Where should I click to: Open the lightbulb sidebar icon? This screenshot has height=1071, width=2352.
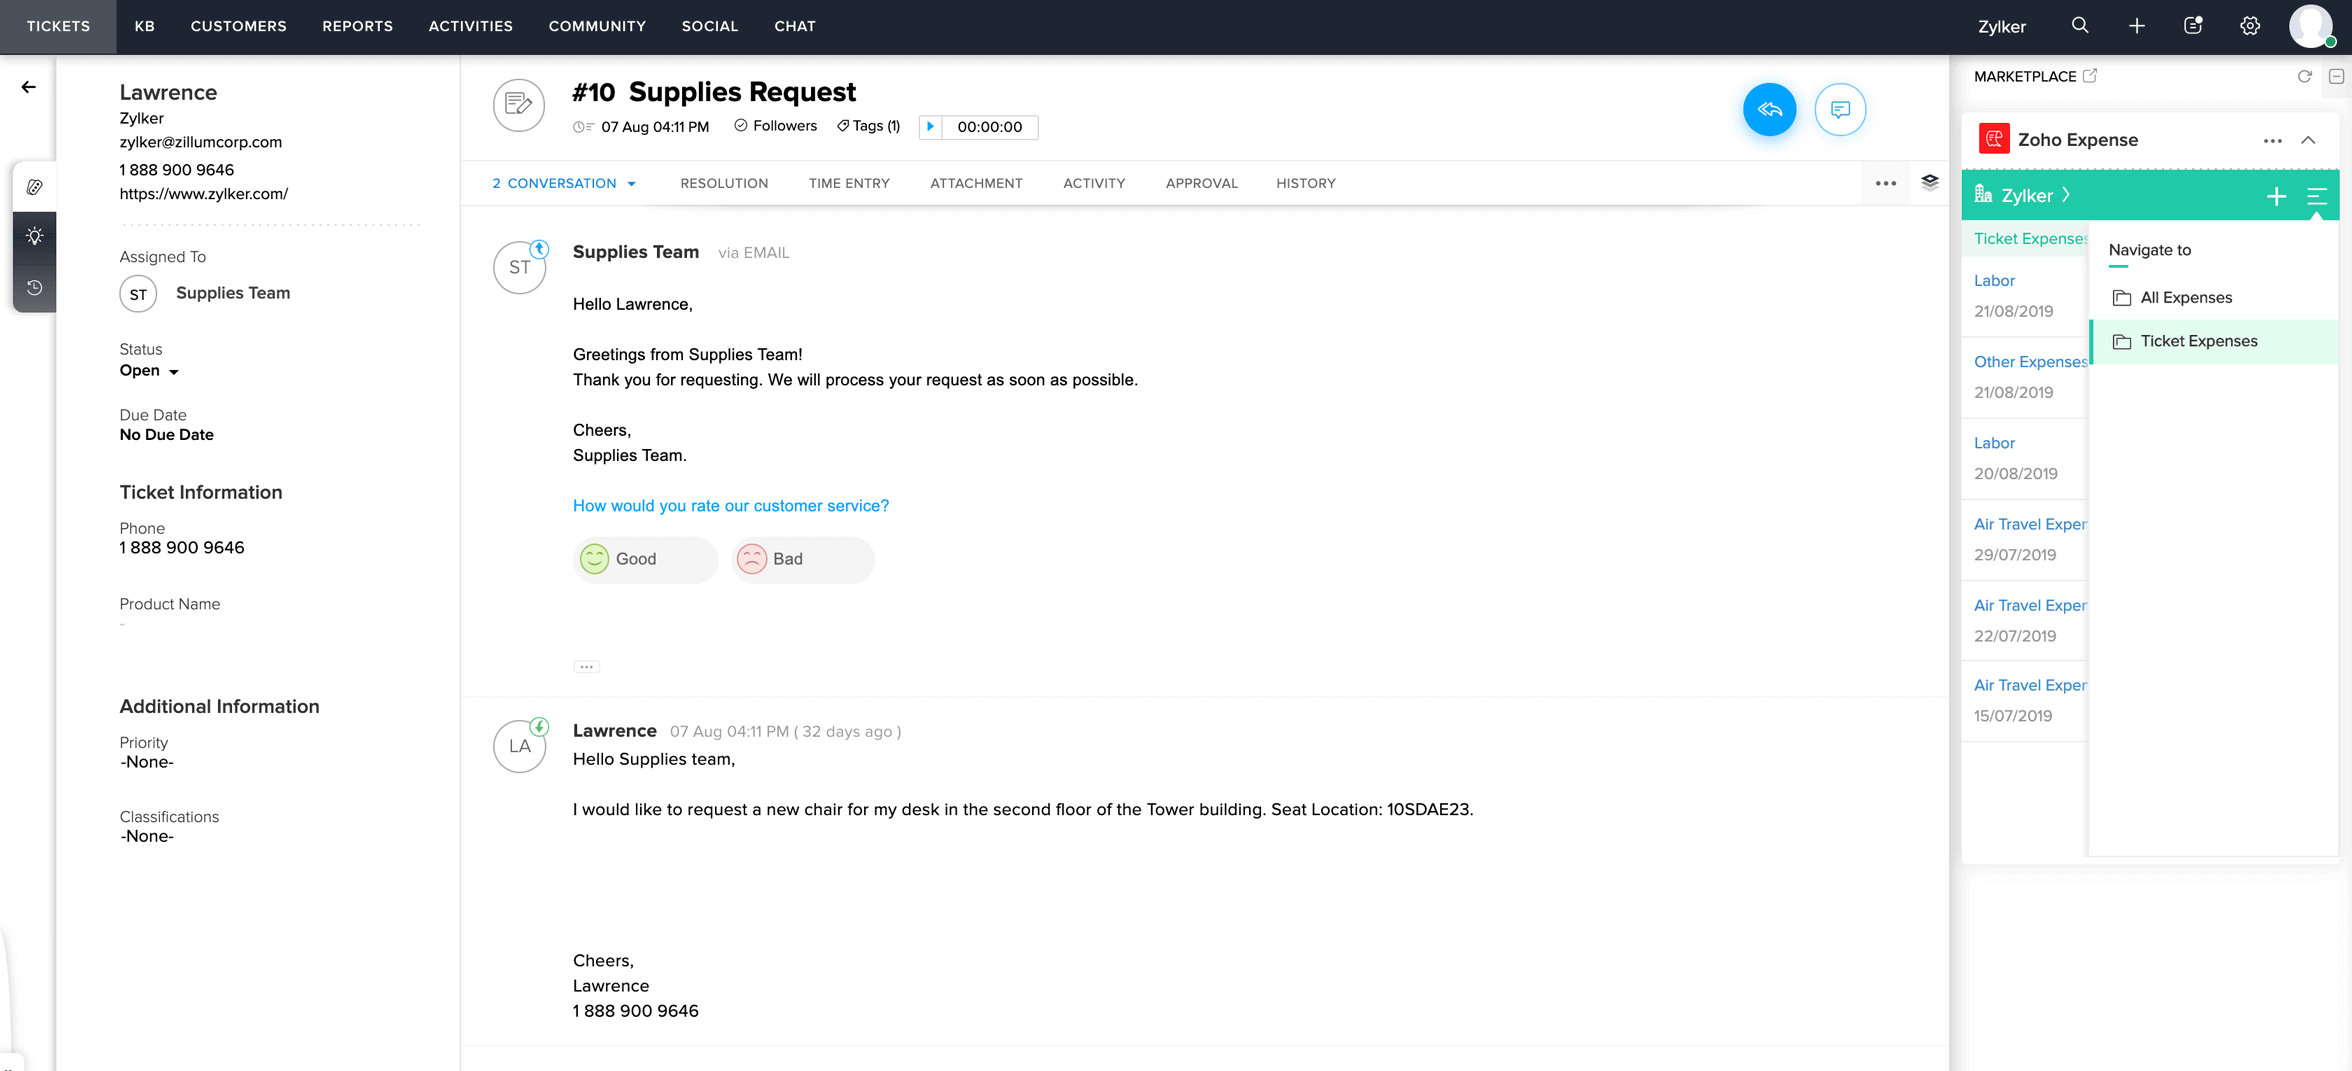35,236
